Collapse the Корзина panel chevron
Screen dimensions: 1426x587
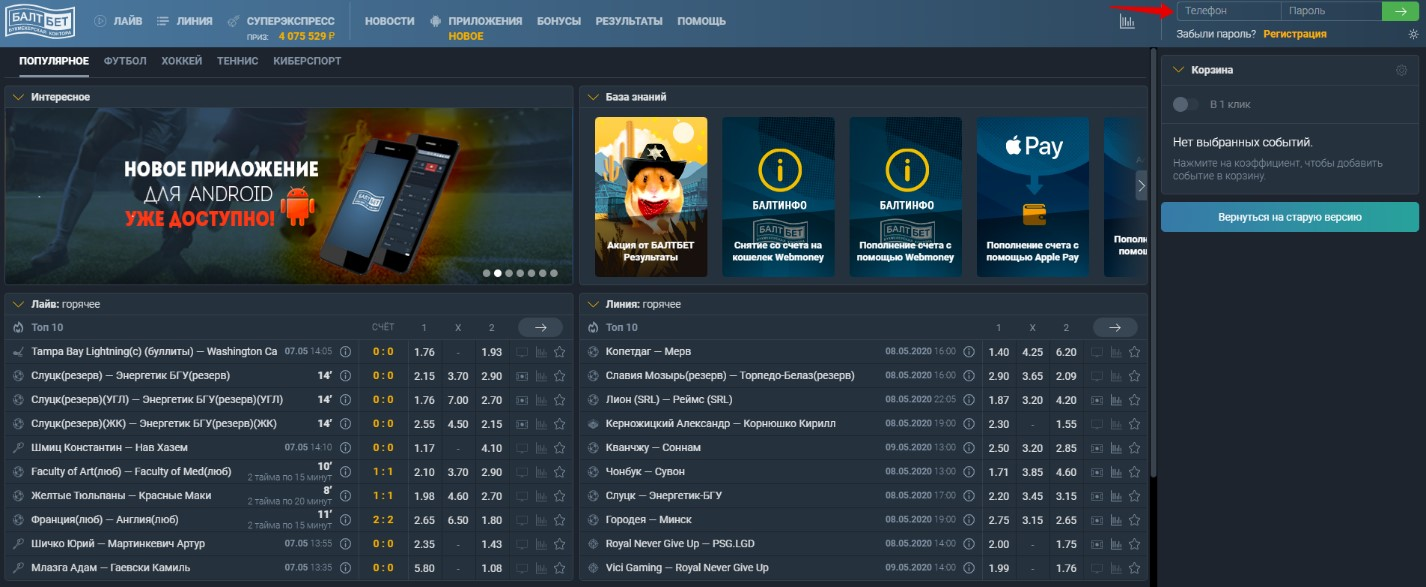1178,70
